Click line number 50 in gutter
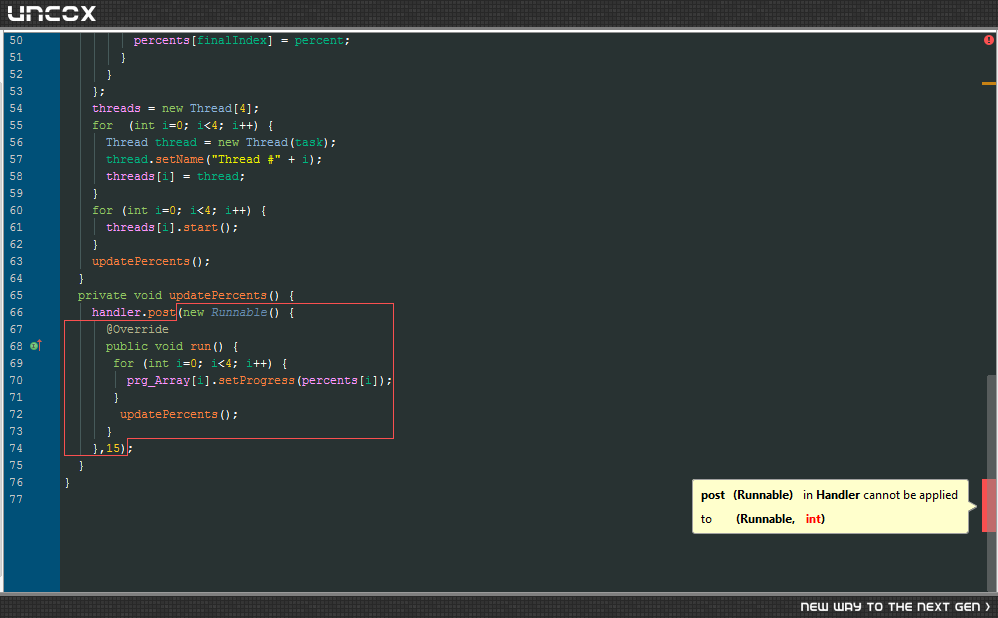 (x=16, y=40)
